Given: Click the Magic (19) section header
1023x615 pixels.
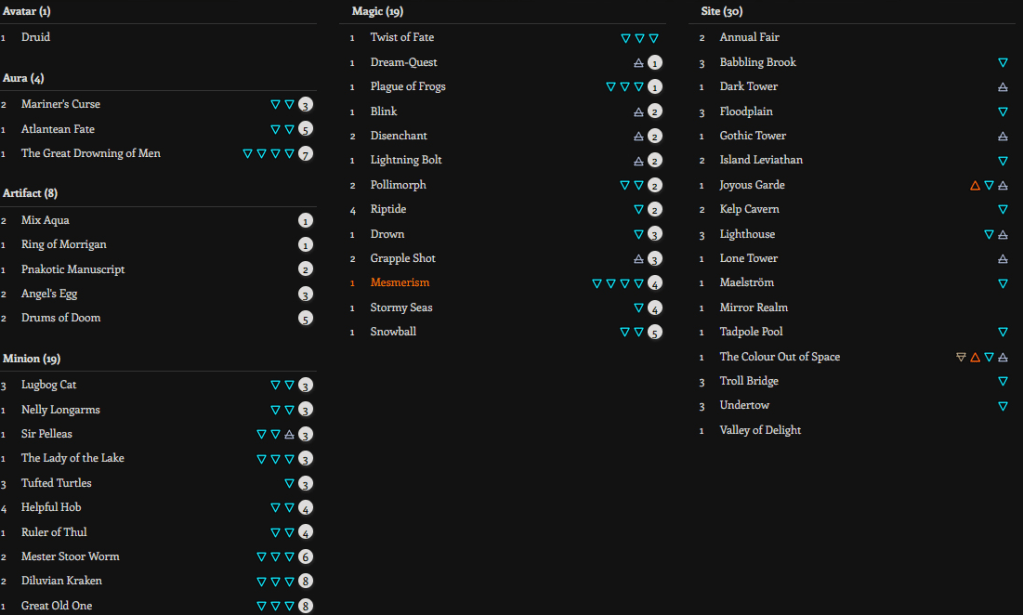Looking at the screenshot, I should (378, 11).
